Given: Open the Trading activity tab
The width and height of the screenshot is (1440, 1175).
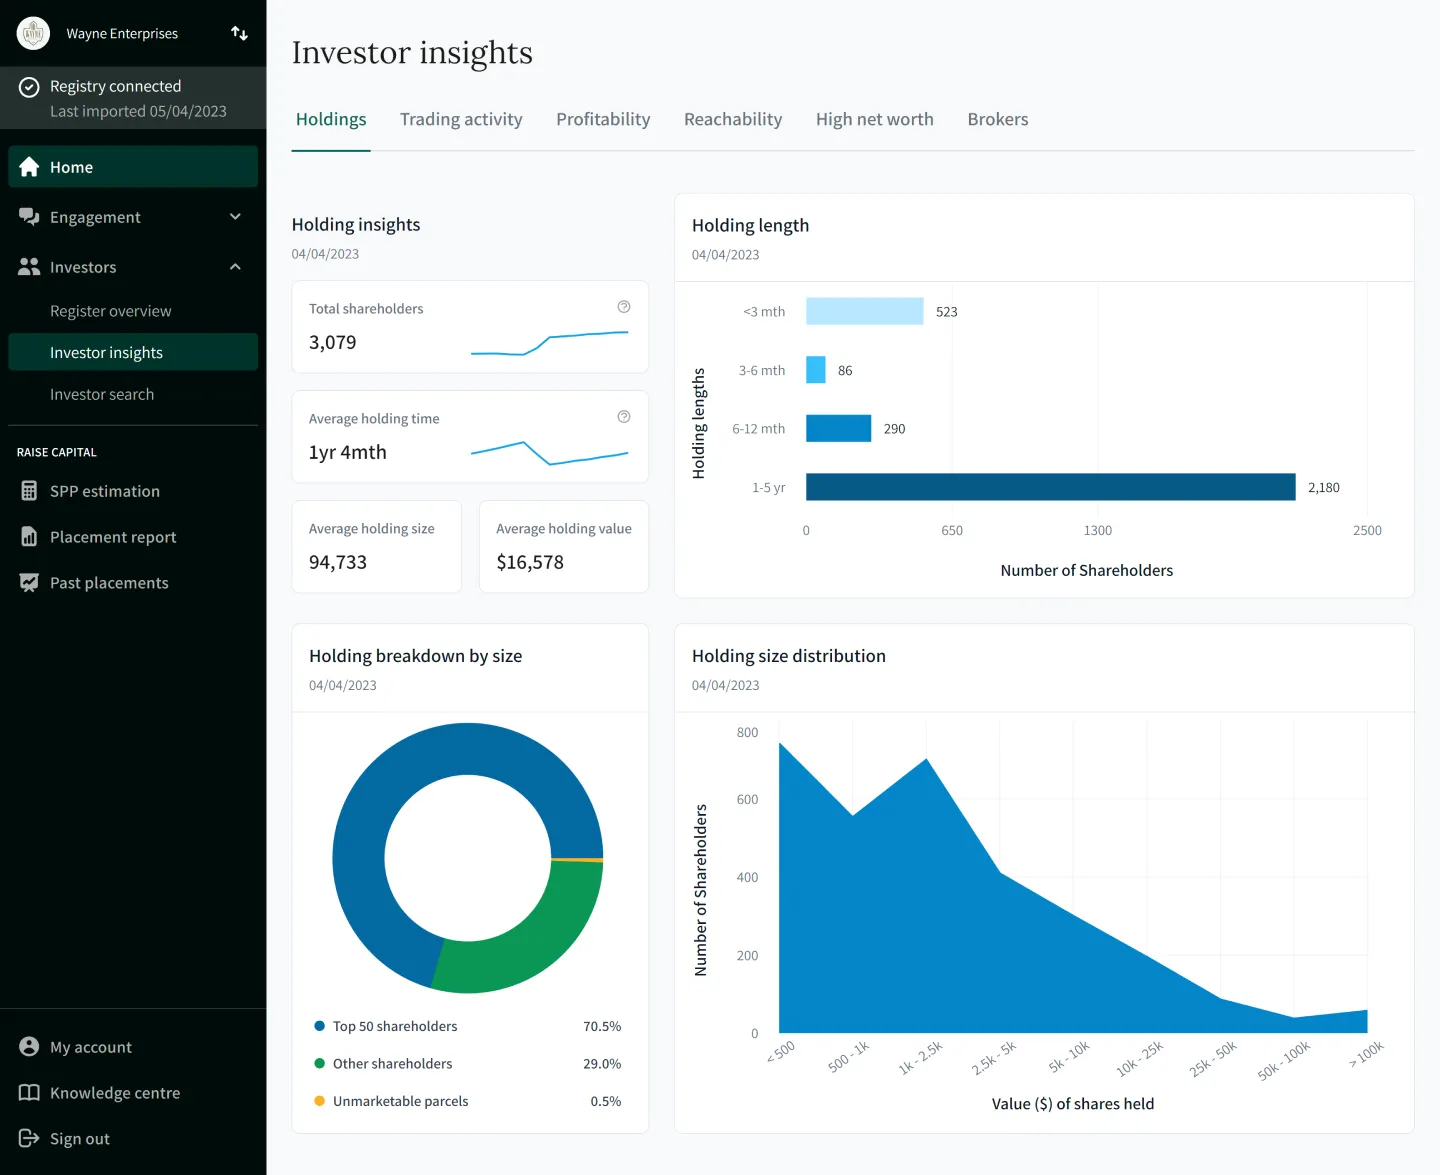Looking at the screenshot, I should [461, 120].
